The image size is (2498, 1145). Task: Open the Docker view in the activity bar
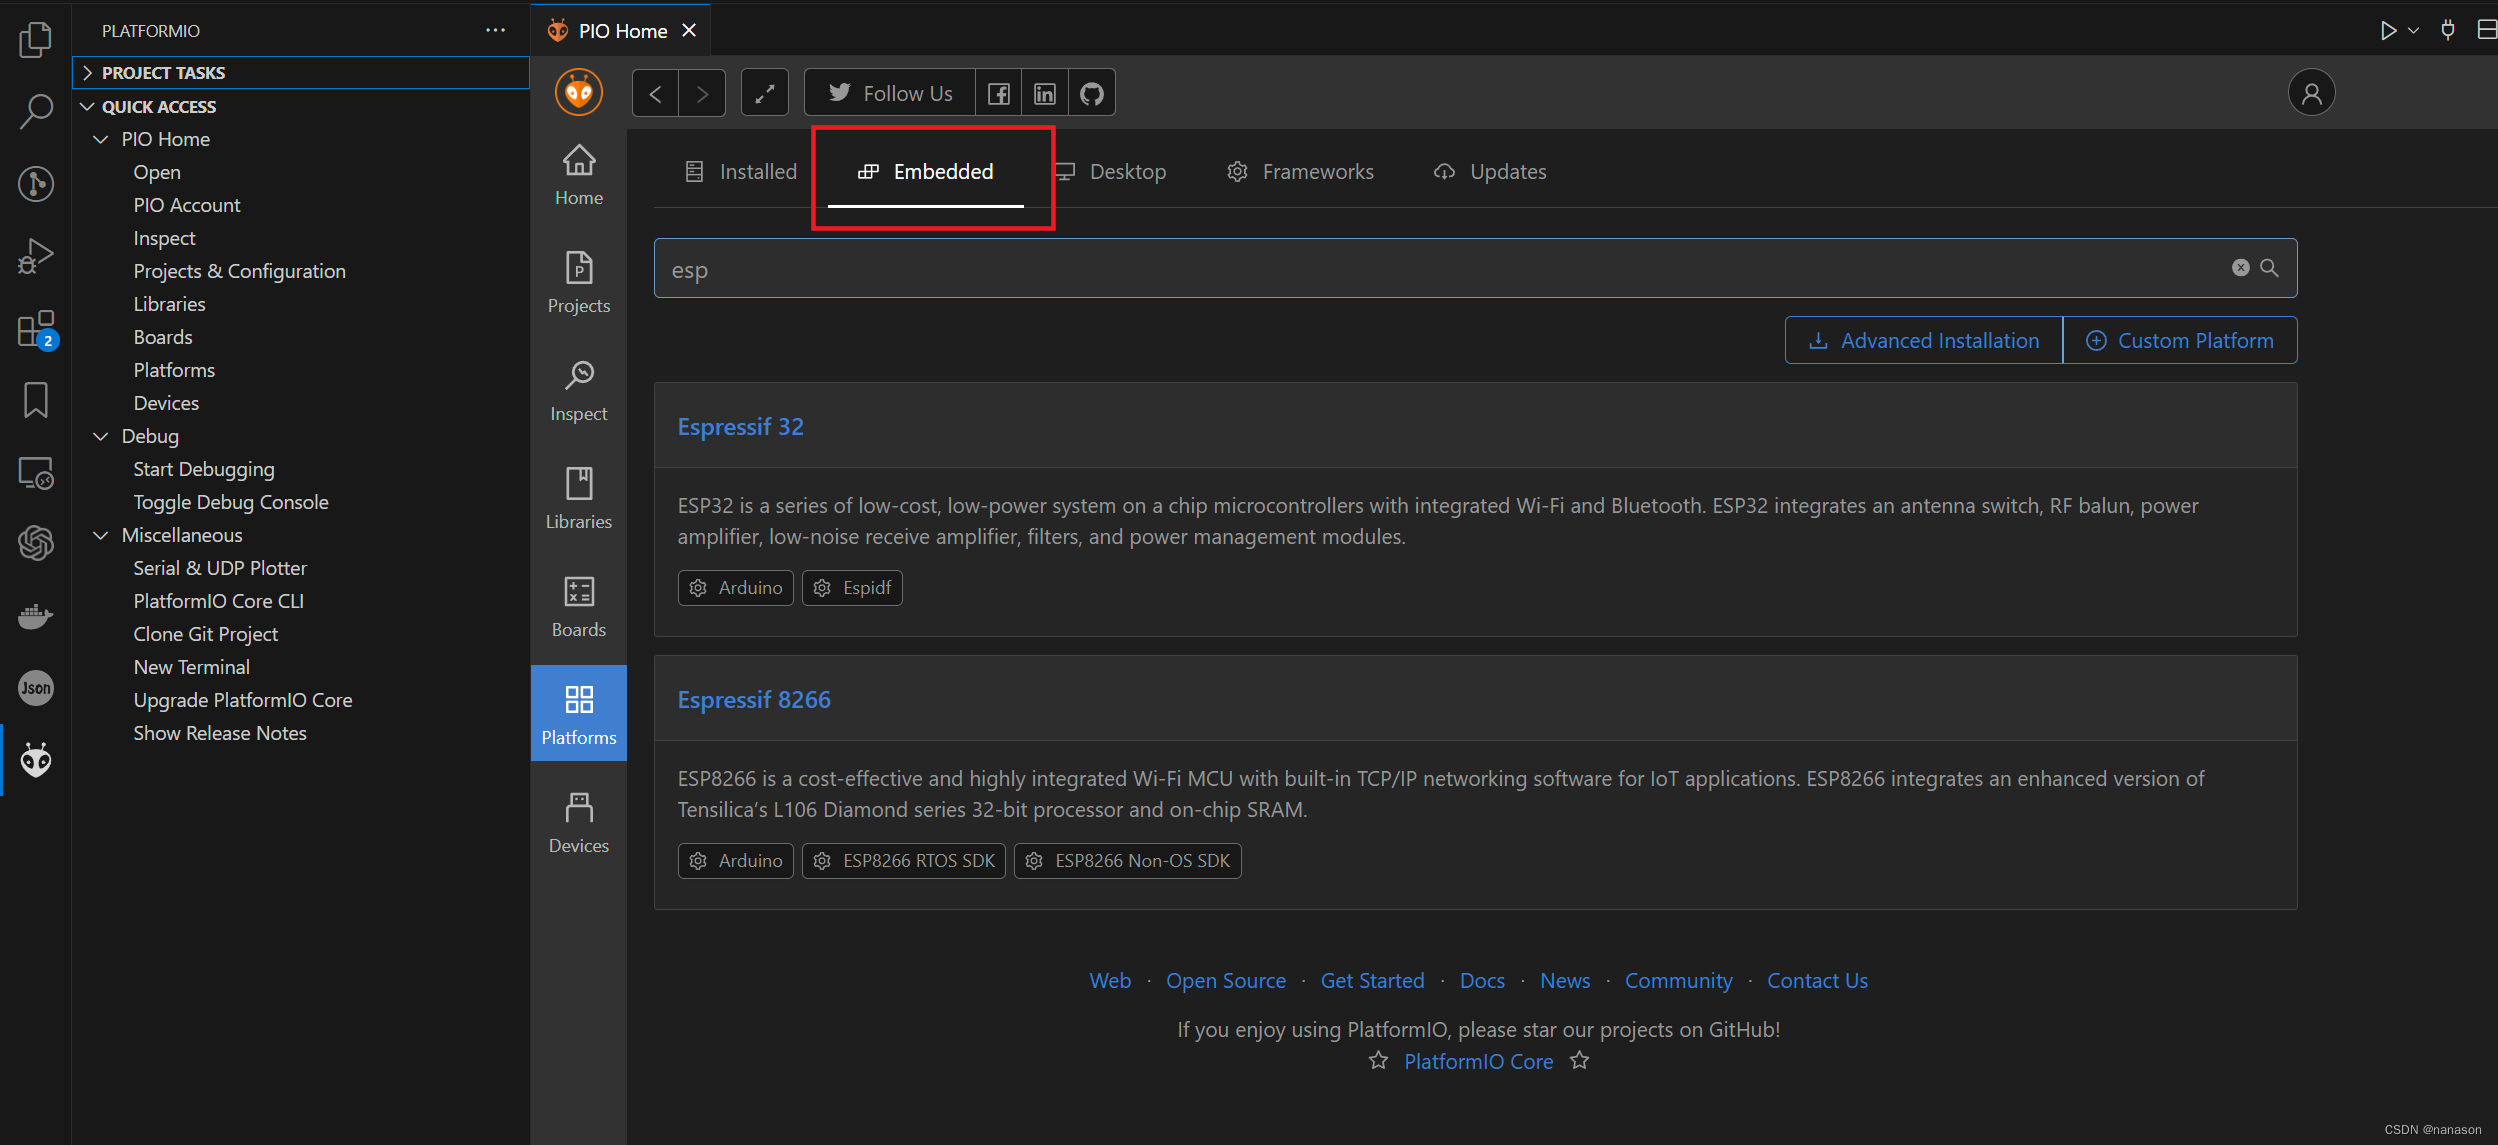point(35,616)
